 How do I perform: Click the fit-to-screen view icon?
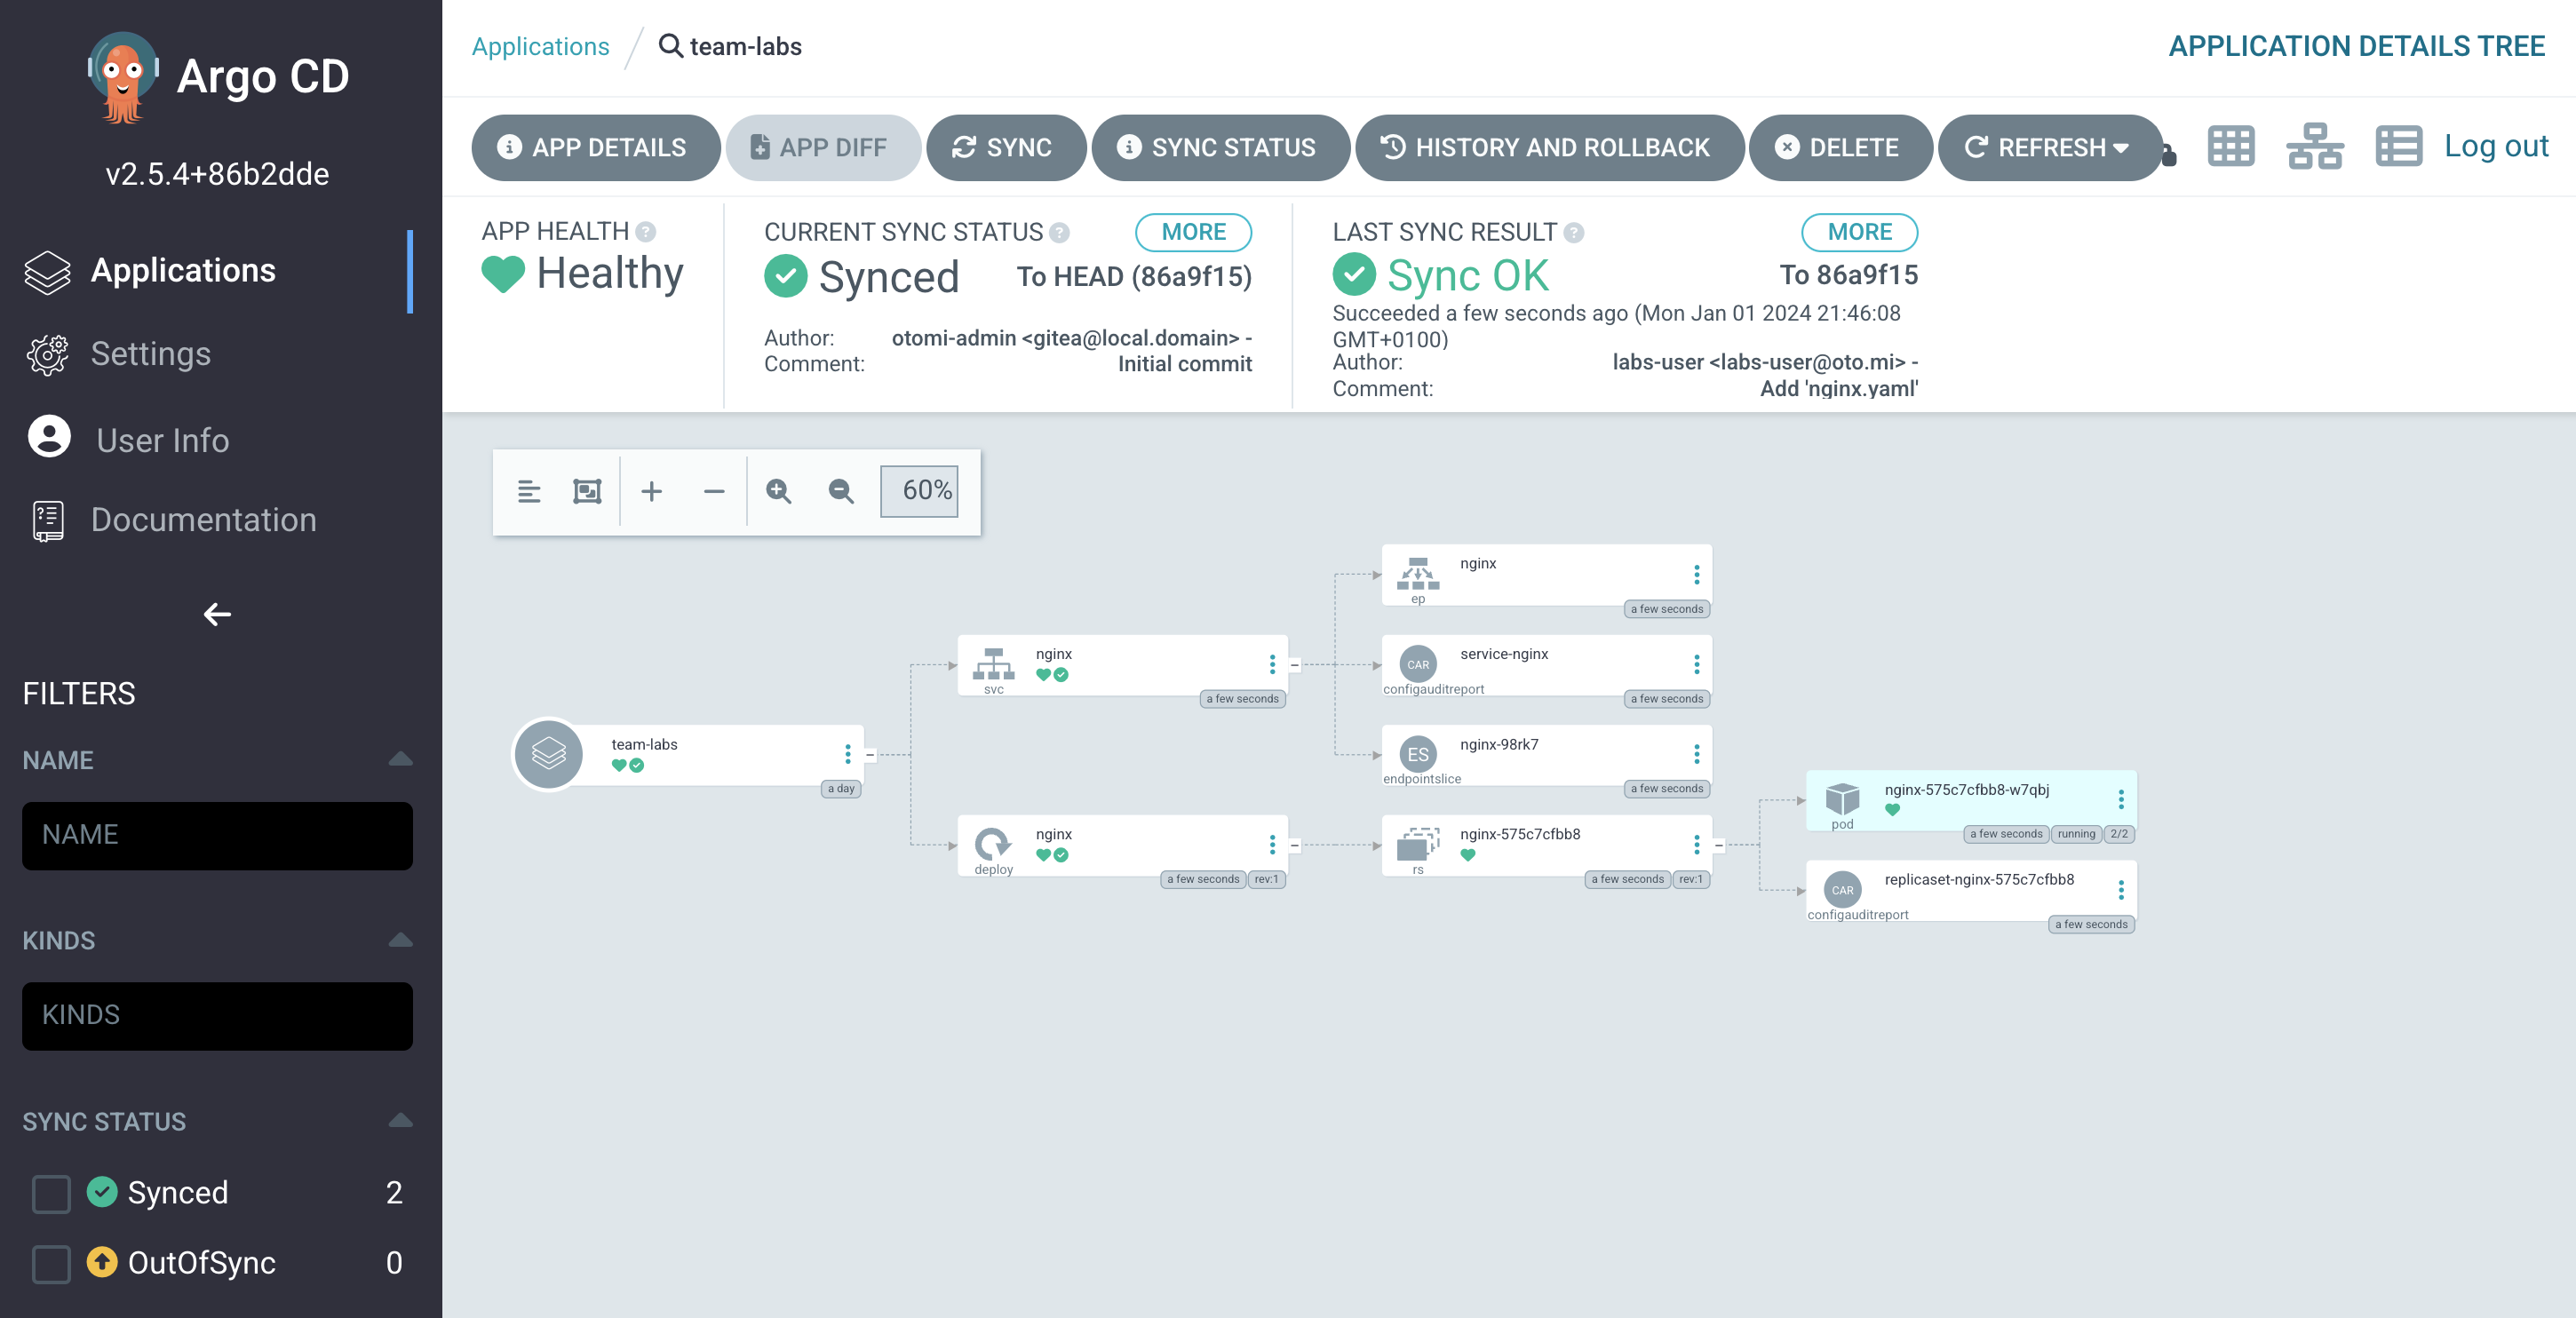586,489
